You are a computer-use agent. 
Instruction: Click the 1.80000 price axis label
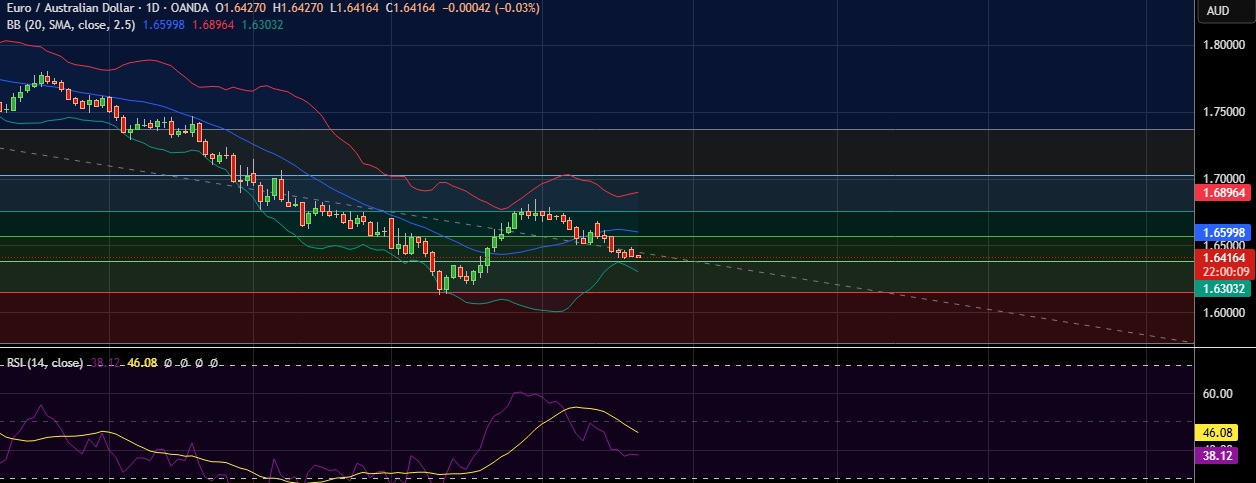tap(1225, 45)
